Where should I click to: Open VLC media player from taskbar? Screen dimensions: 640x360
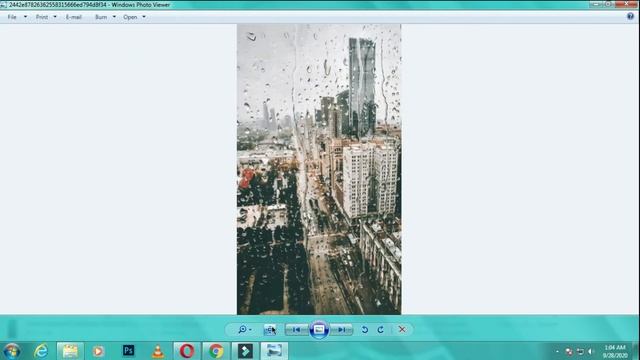pos(158,351)
